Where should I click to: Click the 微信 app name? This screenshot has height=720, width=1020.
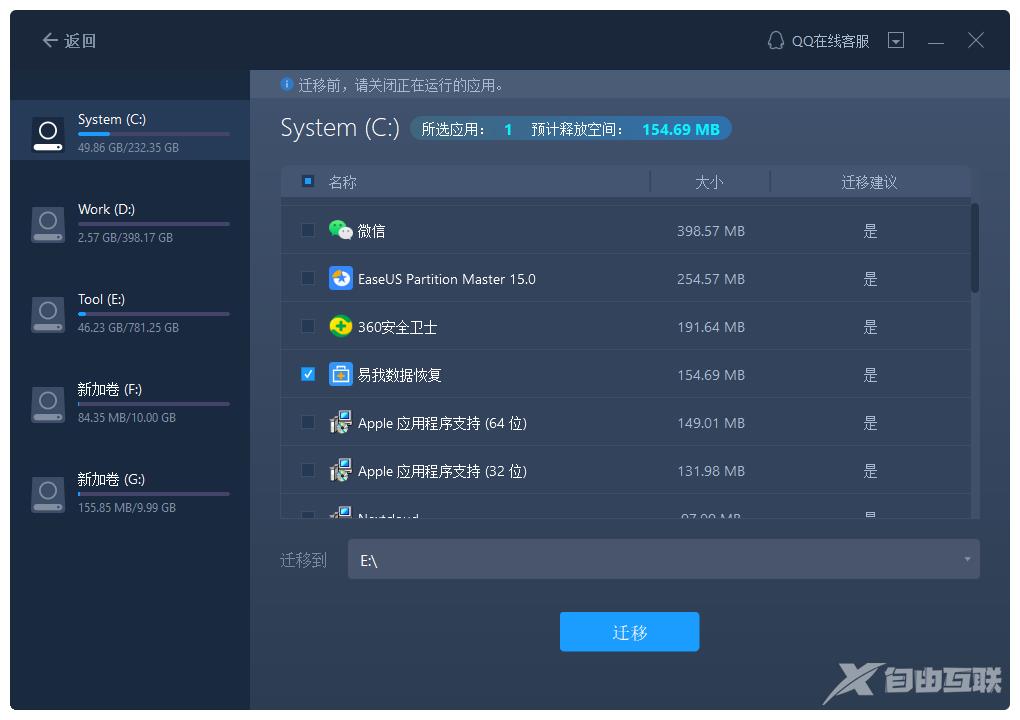(371, 231)
